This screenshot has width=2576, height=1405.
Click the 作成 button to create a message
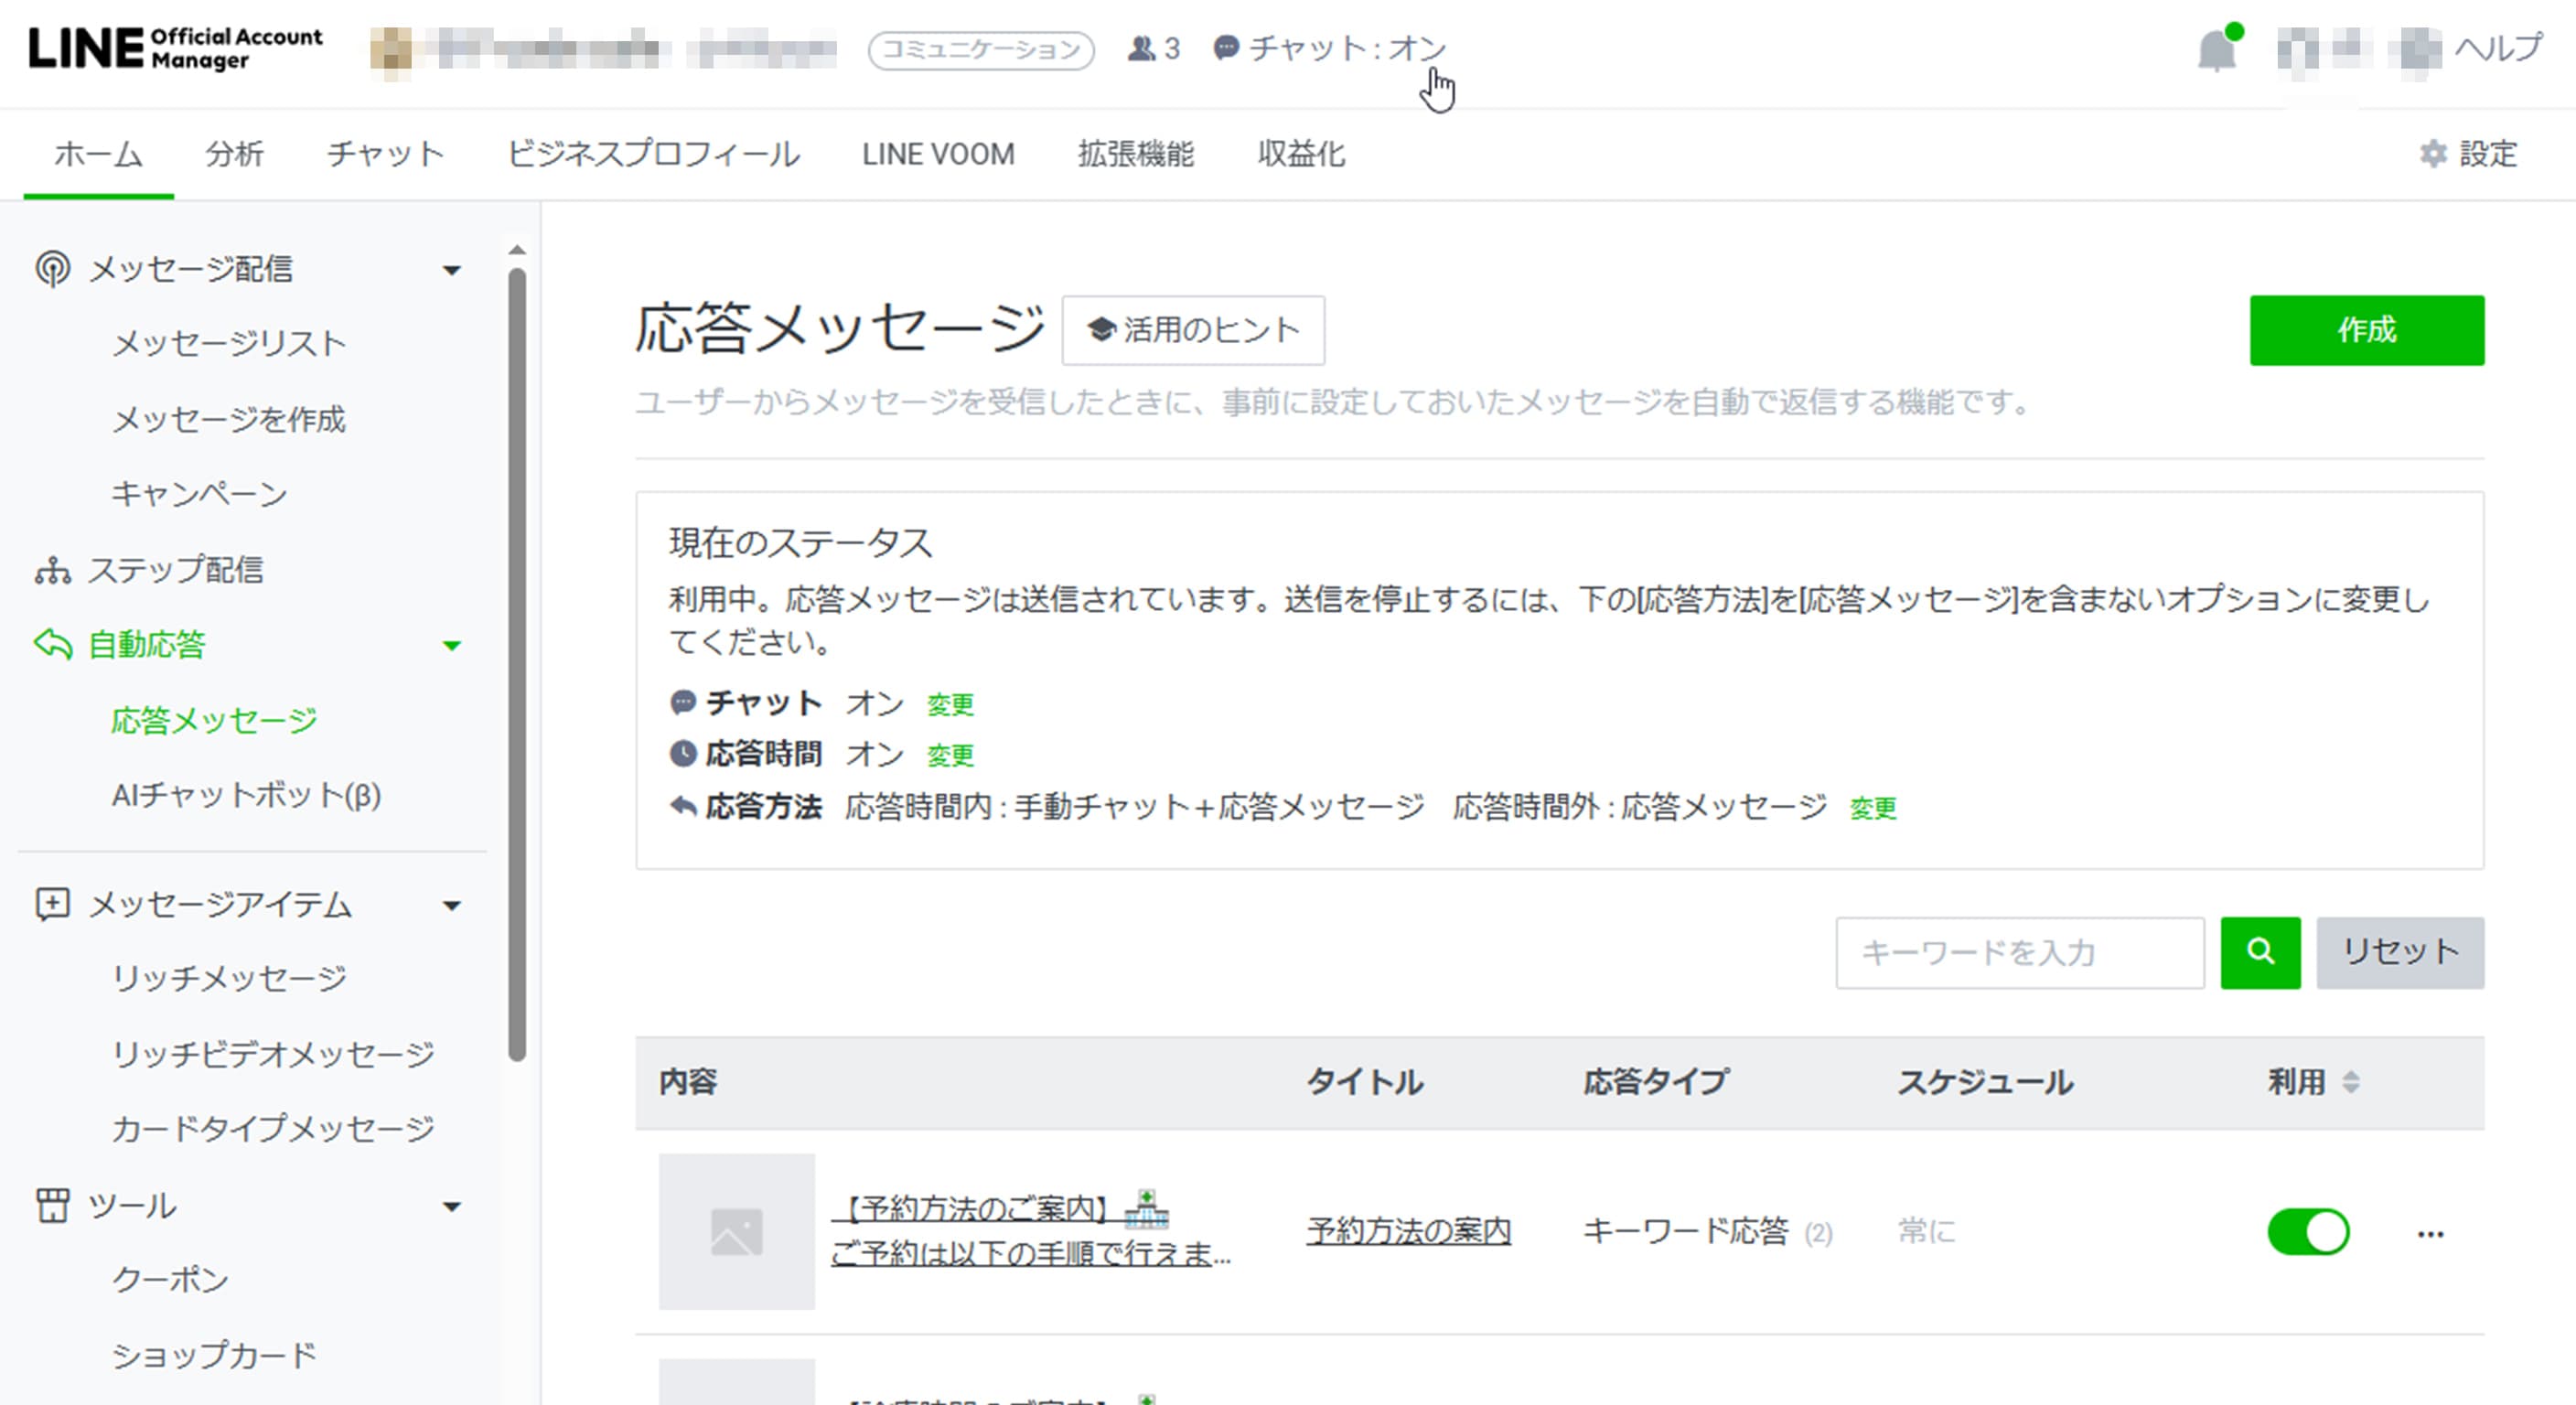(2367, 330)
